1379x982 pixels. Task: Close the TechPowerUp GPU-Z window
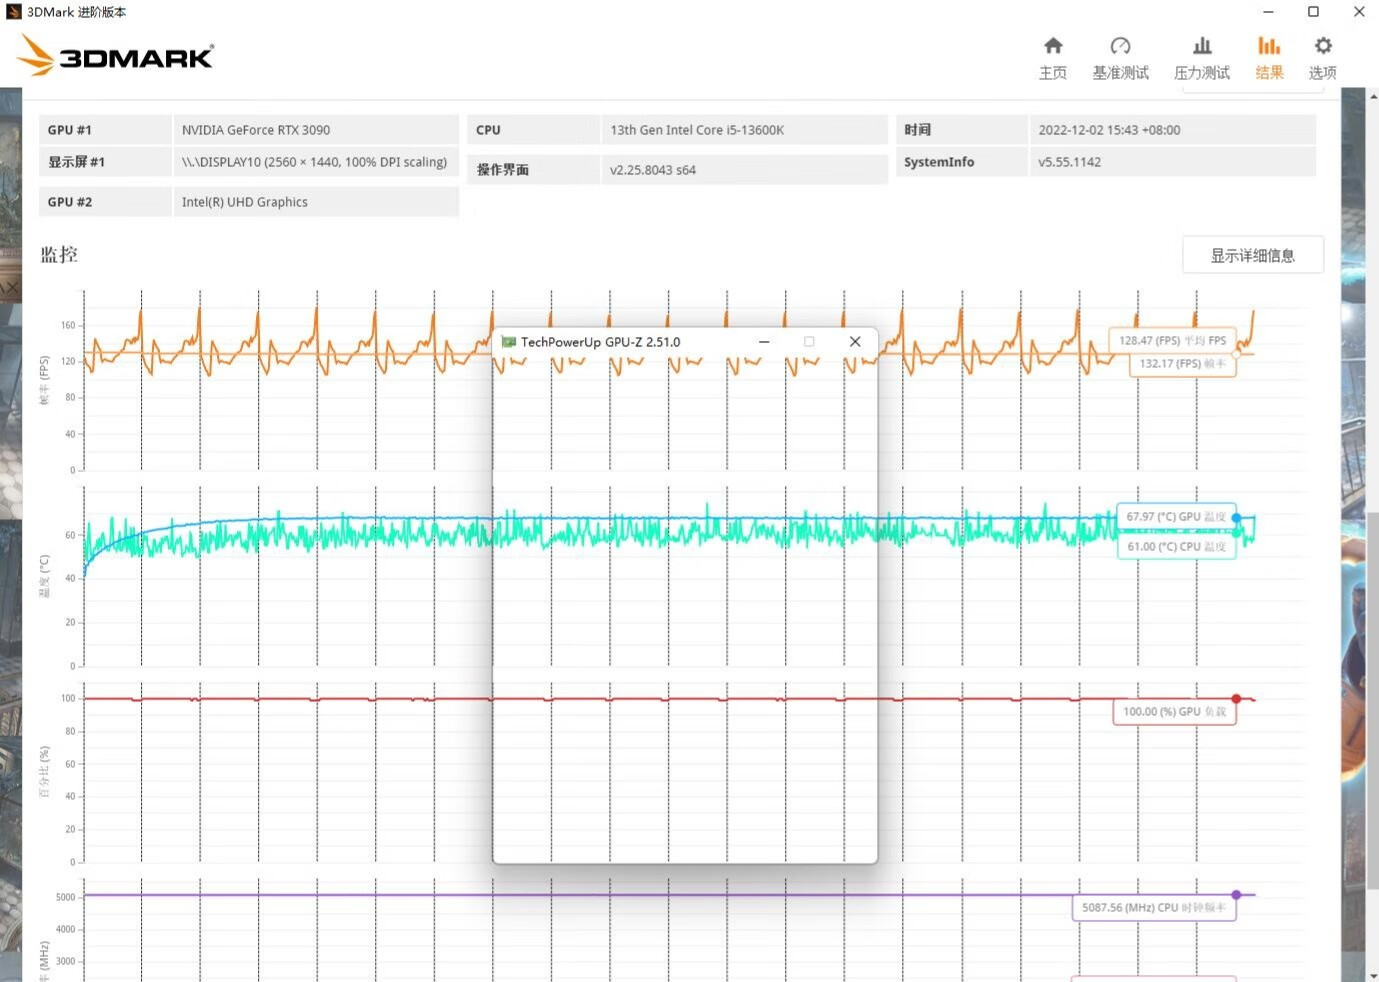click(x=855, y=342)
